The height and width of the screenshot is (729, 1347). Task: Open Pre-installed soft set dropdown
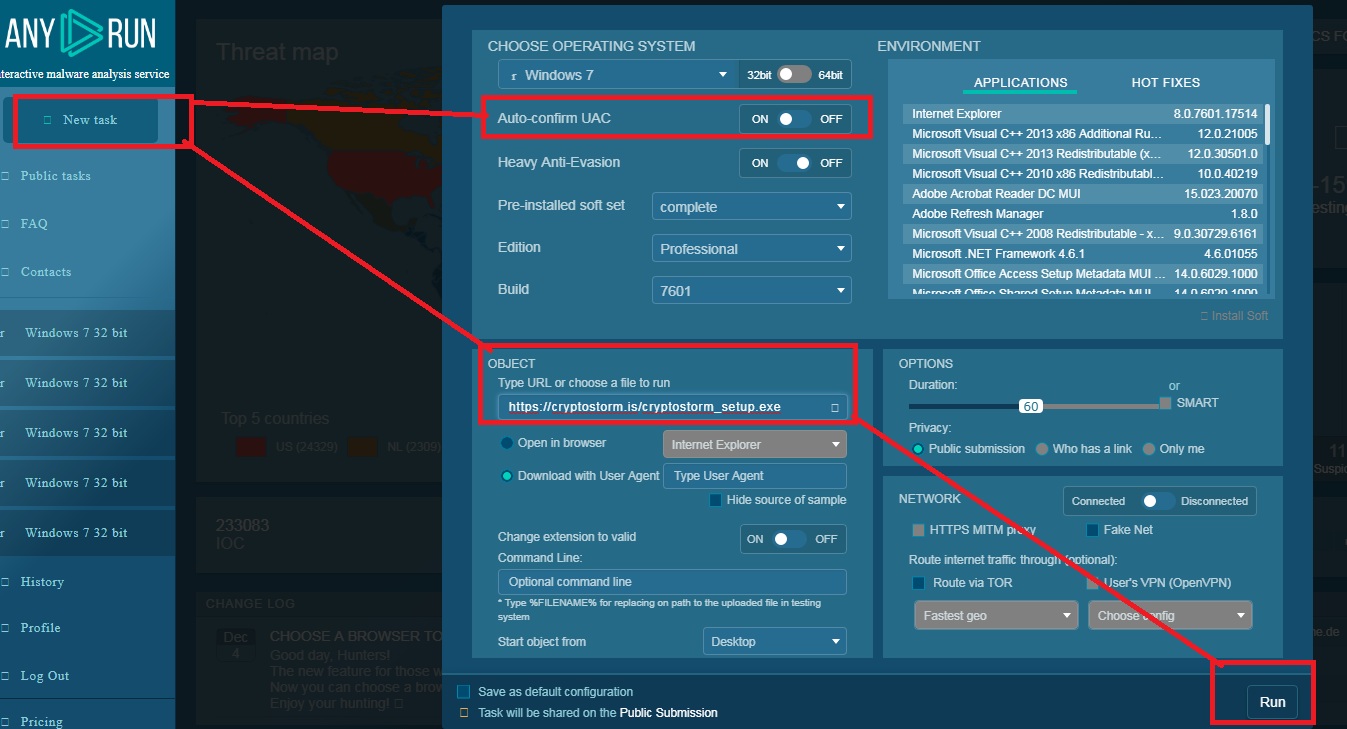(751, 207)
